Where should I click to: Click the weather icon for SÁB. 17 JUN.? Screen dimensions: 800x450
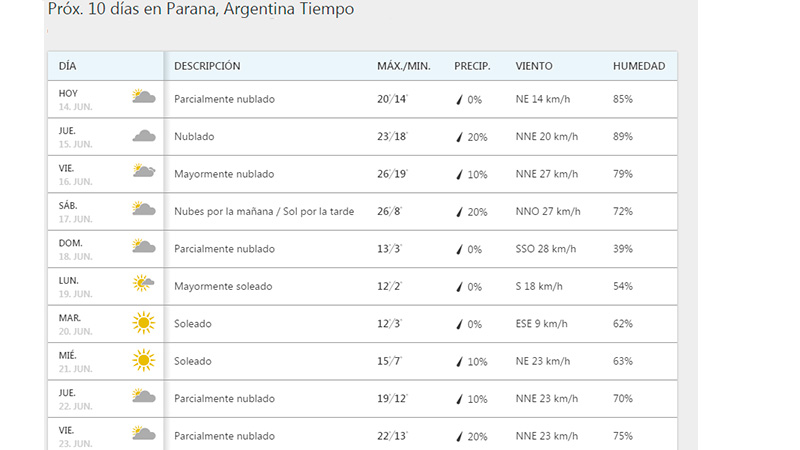pyautogui.click(x=143, y=209)
